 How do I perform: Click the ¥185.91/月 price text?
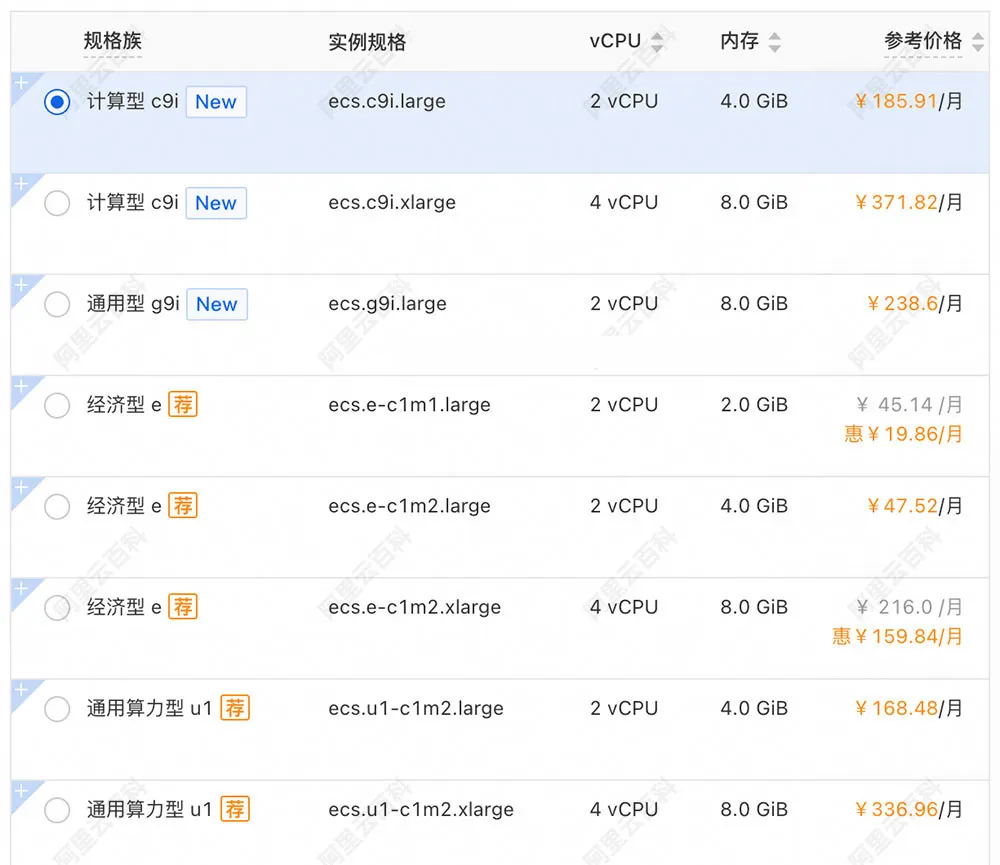tap(909, 101)
